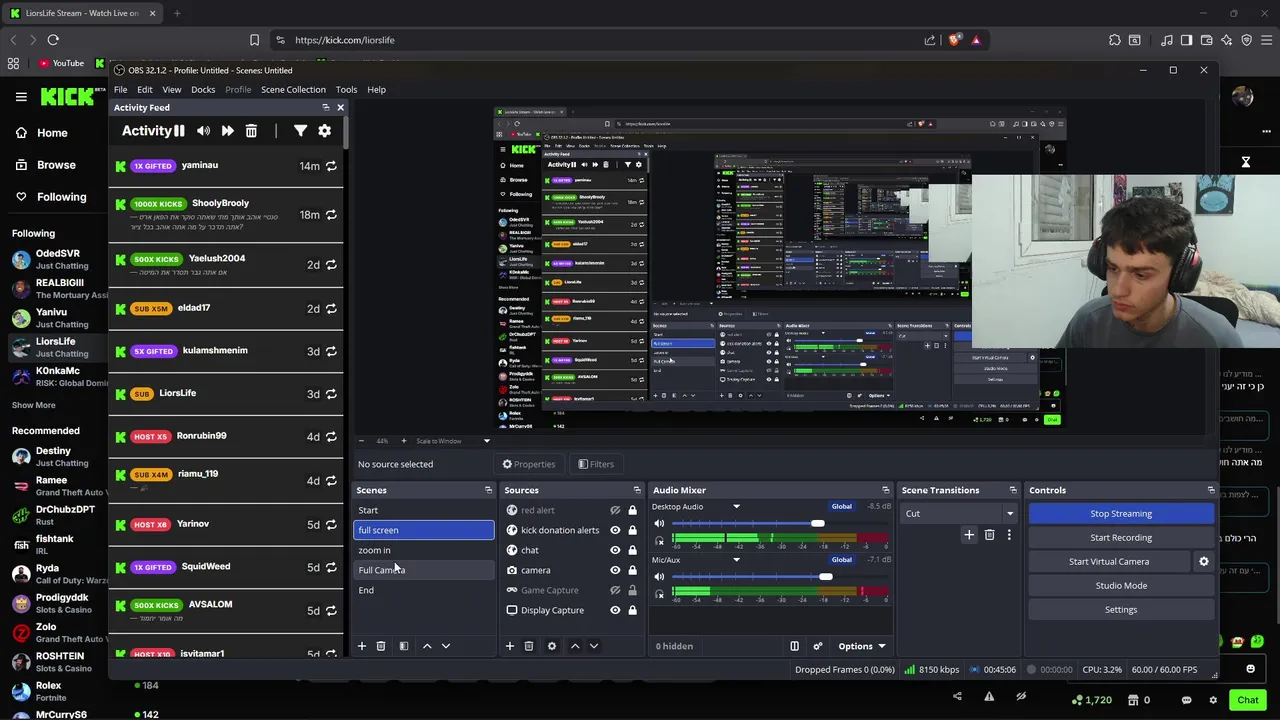Adjust Desktop Audio volume slider

pos(818,524)
